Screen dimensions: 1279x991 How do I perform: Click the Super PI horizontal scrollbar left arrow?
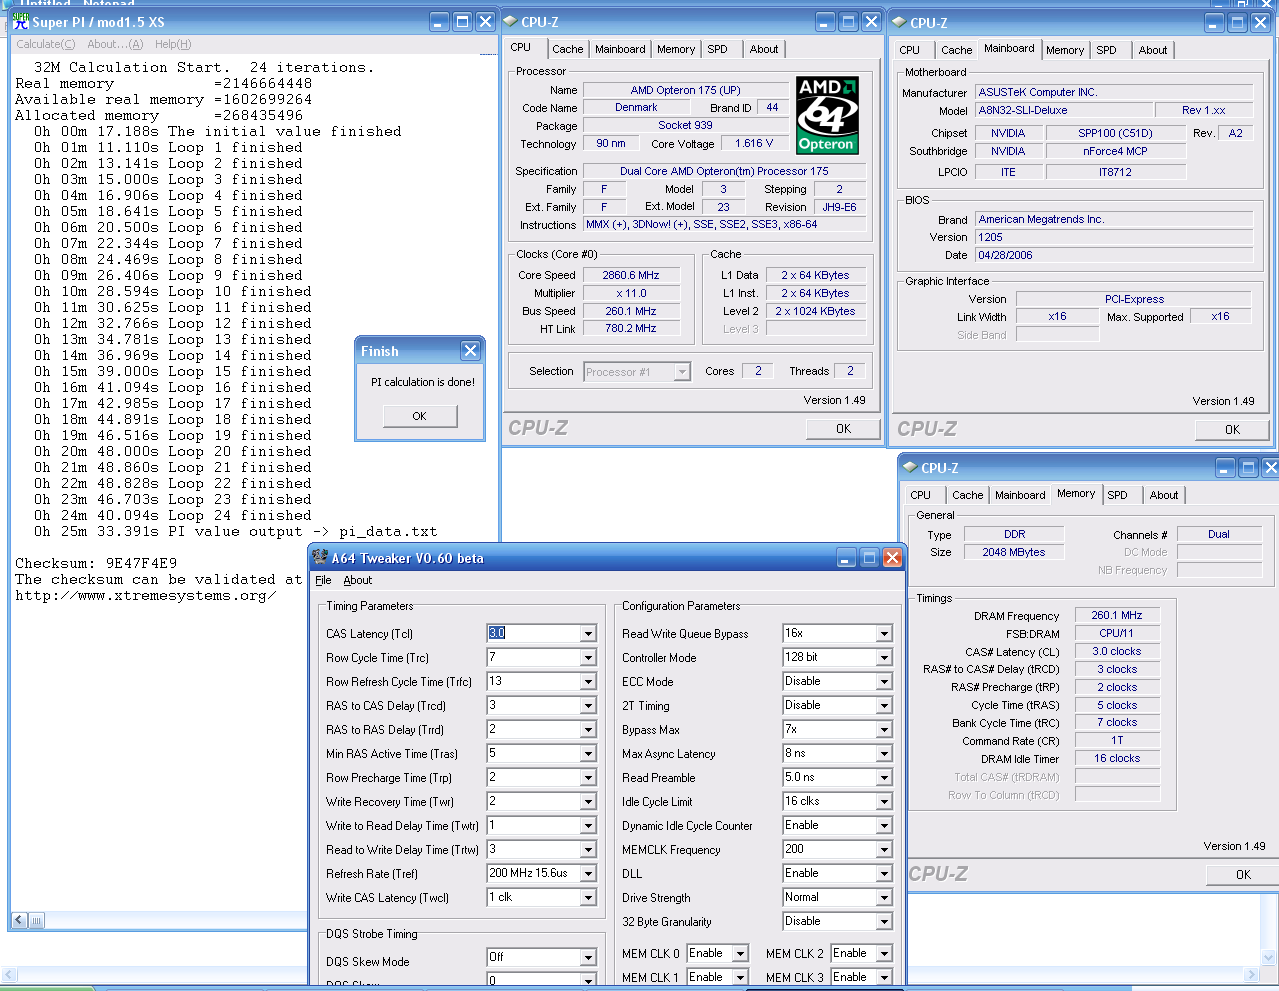point(19,920)
